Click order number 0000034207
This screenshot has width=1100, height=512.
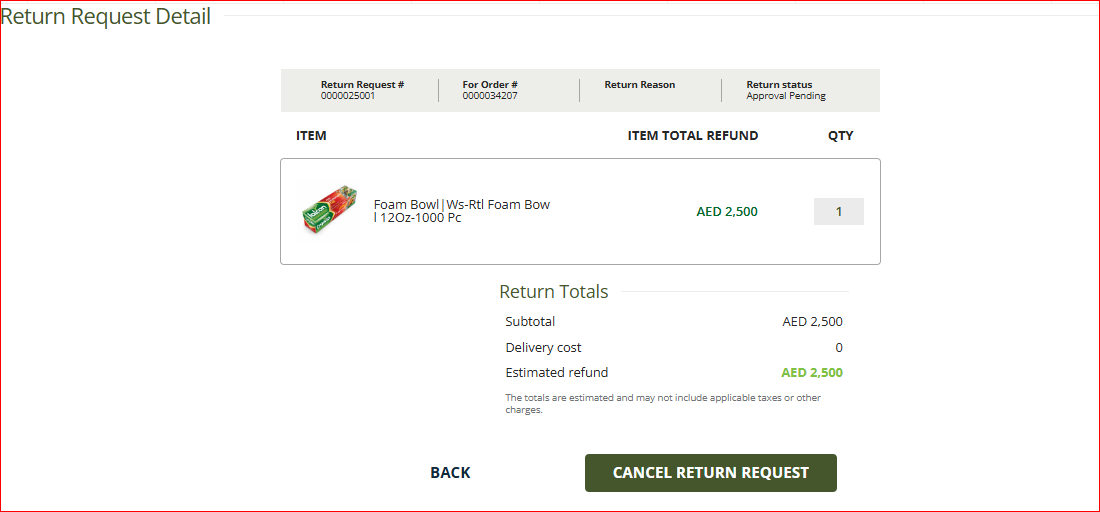coord(490,97)
